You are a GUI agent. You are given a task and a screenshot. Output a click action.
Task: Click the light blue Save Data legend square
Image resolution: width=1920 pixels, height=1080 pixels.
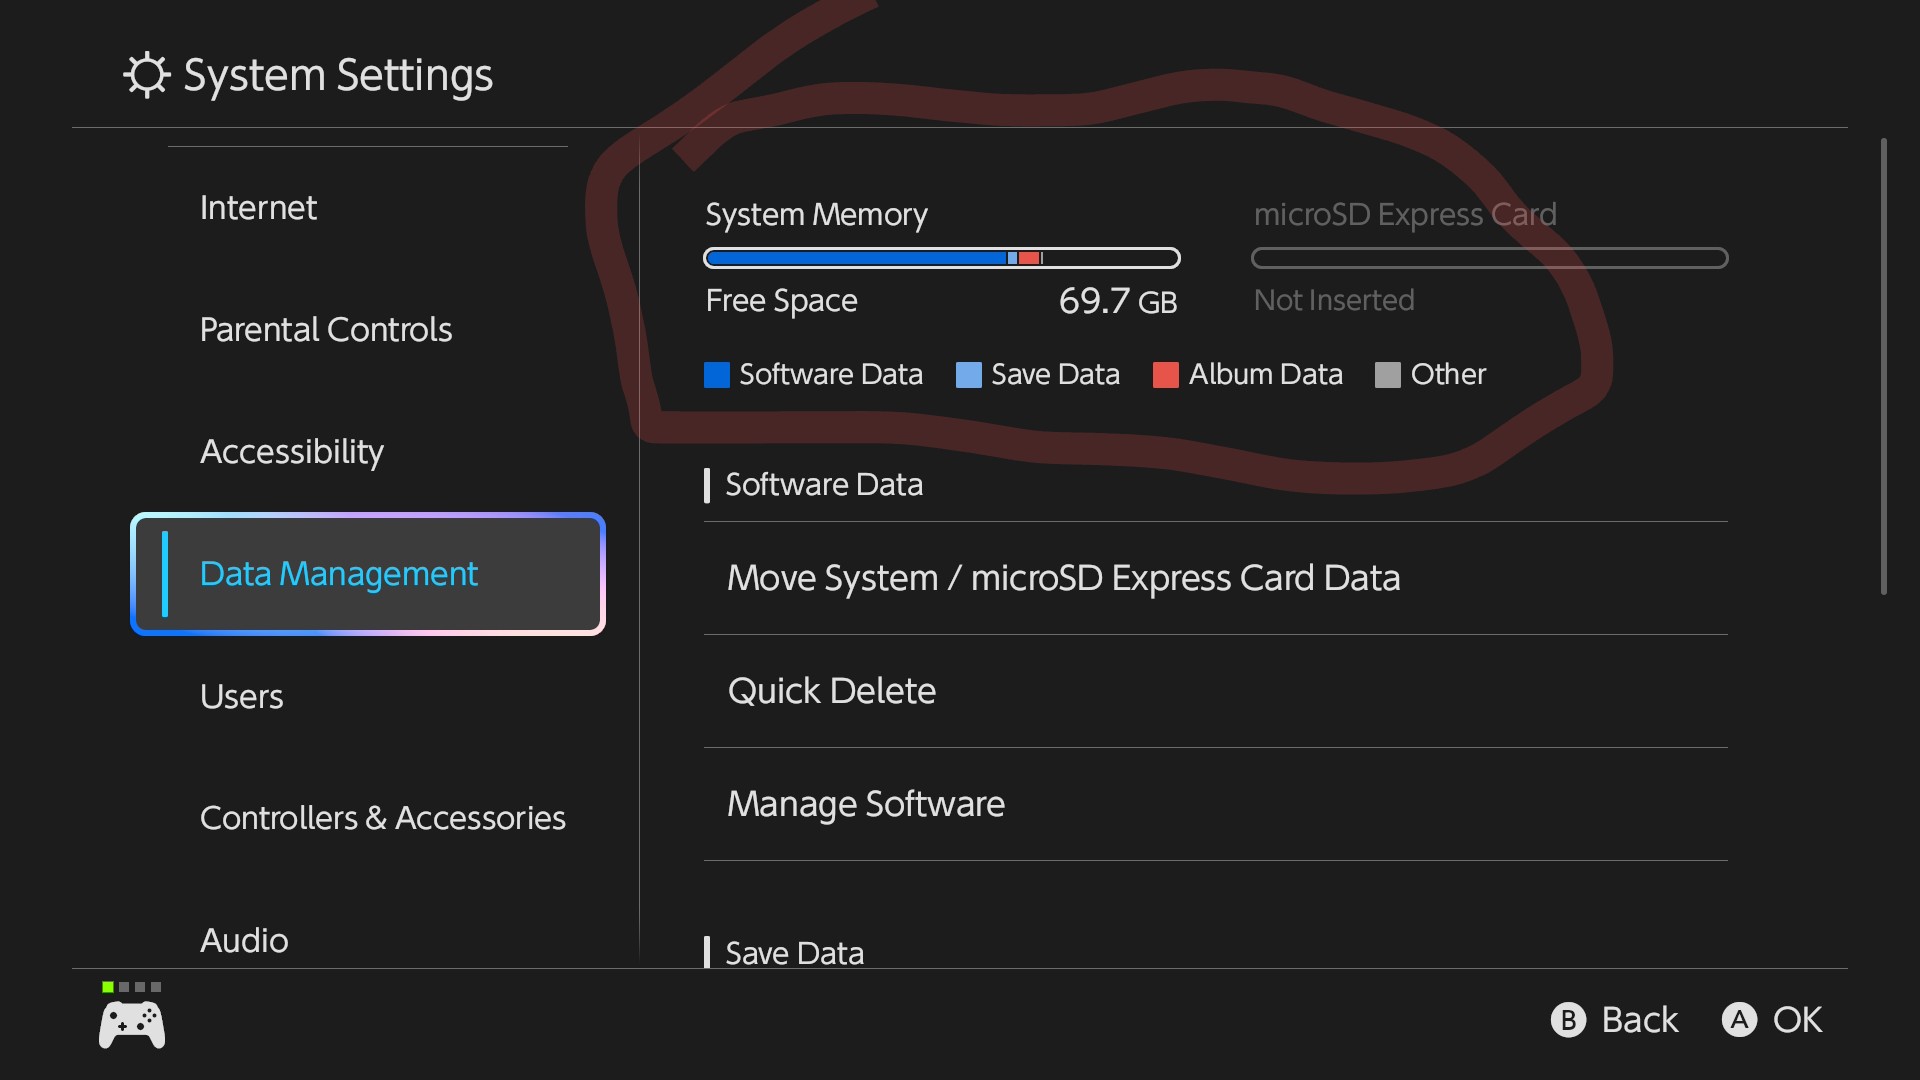pos(968,375)
